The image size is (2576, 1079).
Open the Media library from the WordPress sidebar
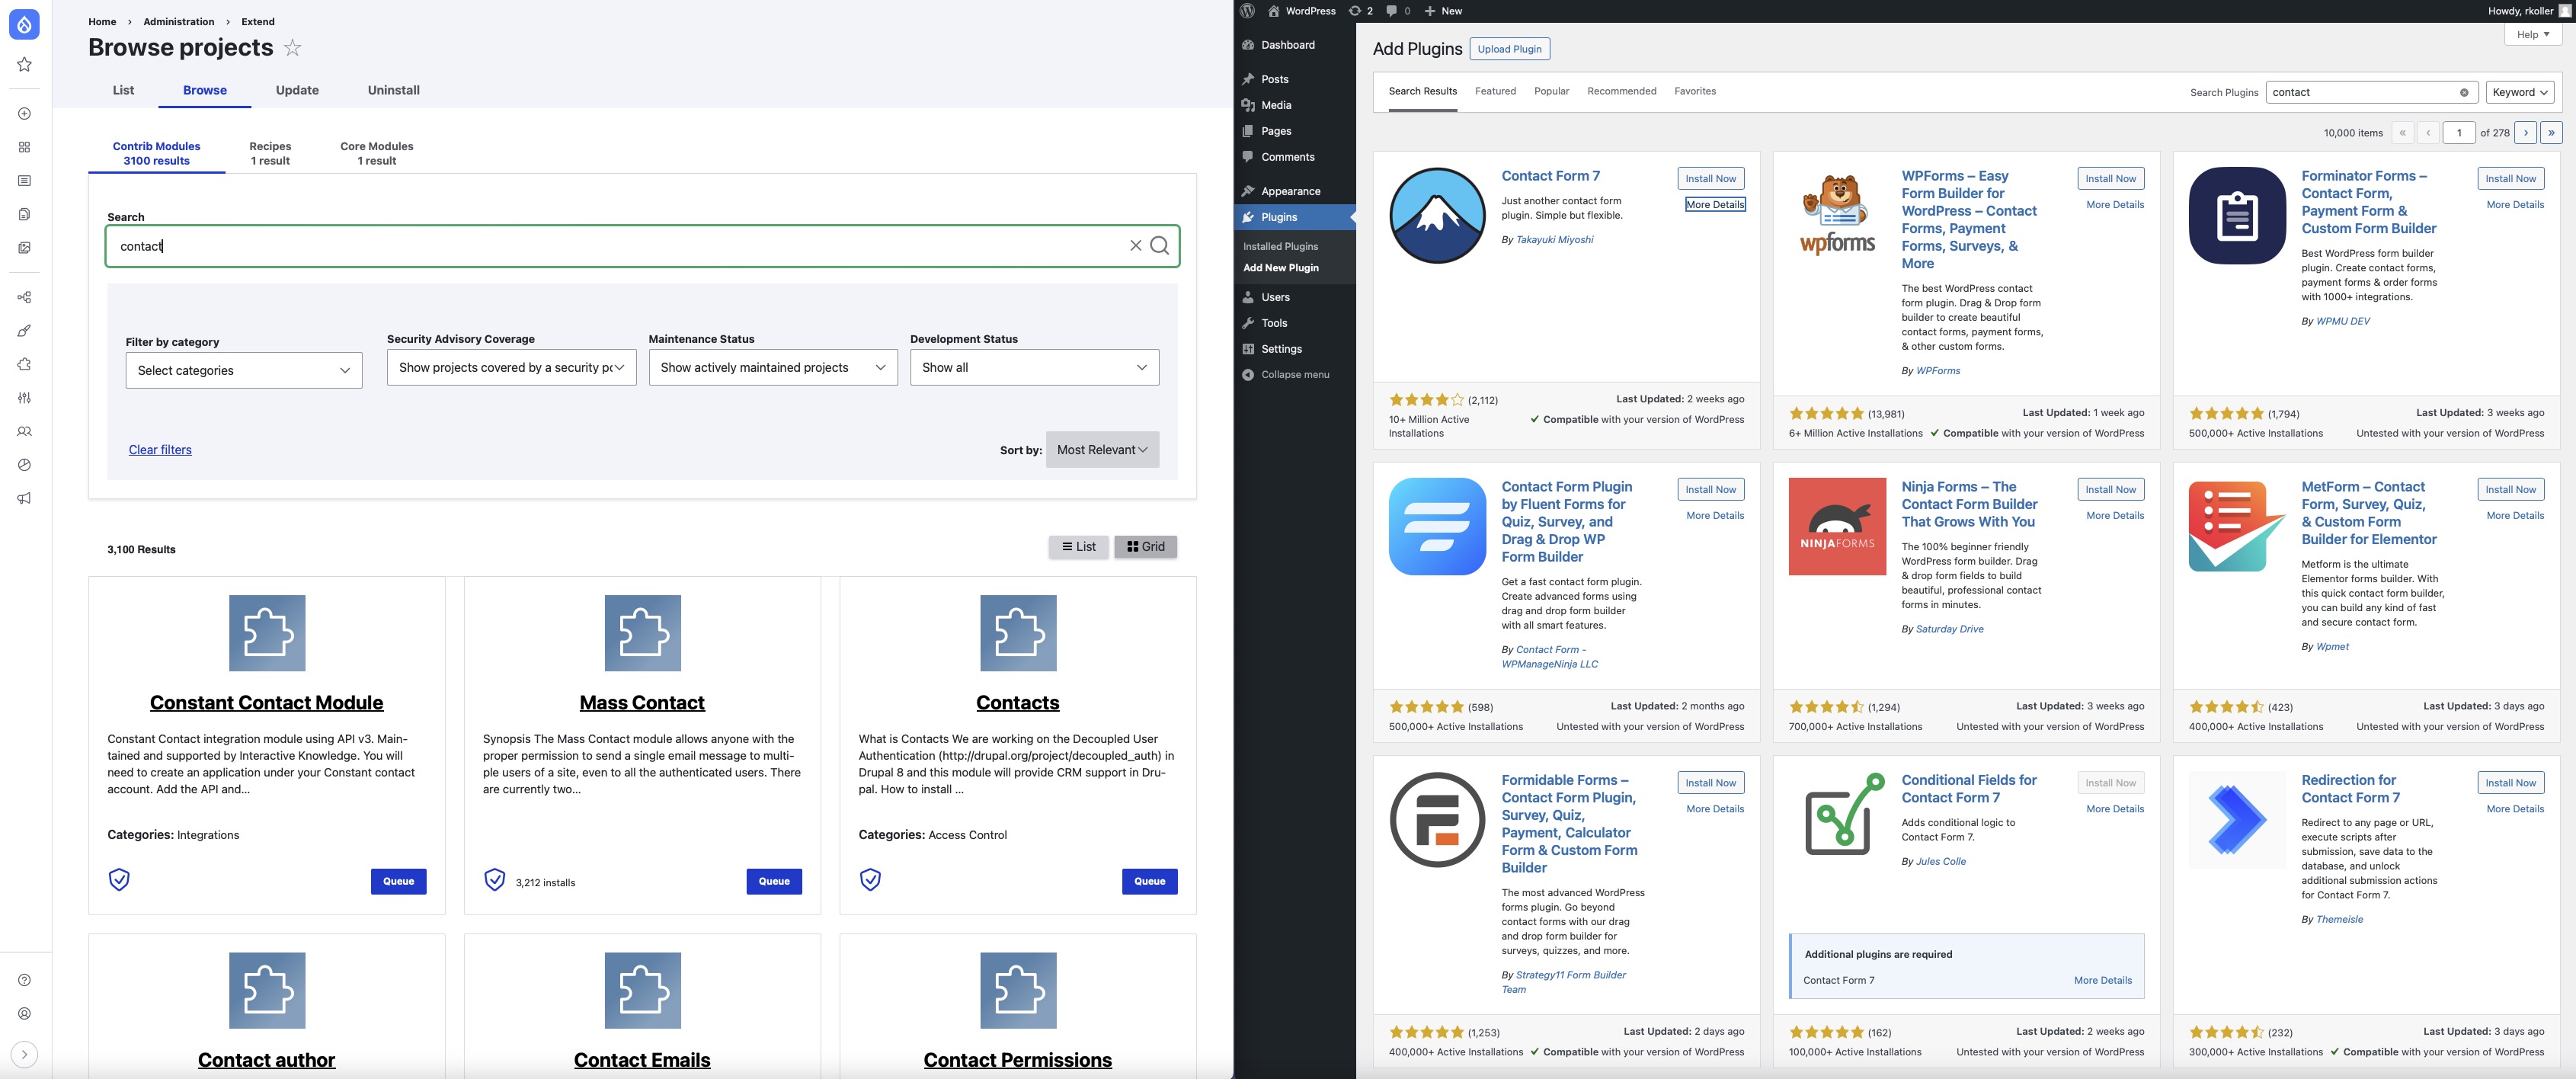1274,105
